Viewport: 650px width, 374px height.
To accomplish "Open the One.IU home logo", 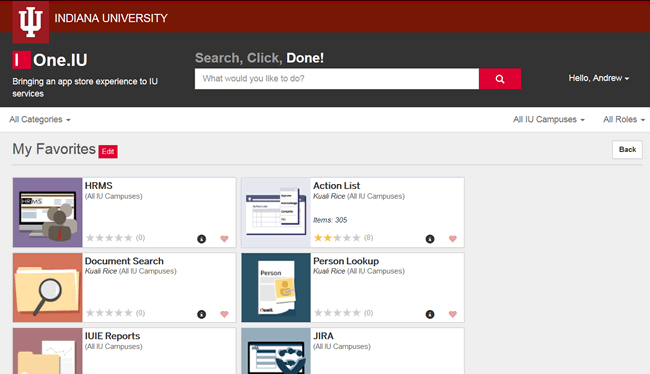I will click(50, 60).
